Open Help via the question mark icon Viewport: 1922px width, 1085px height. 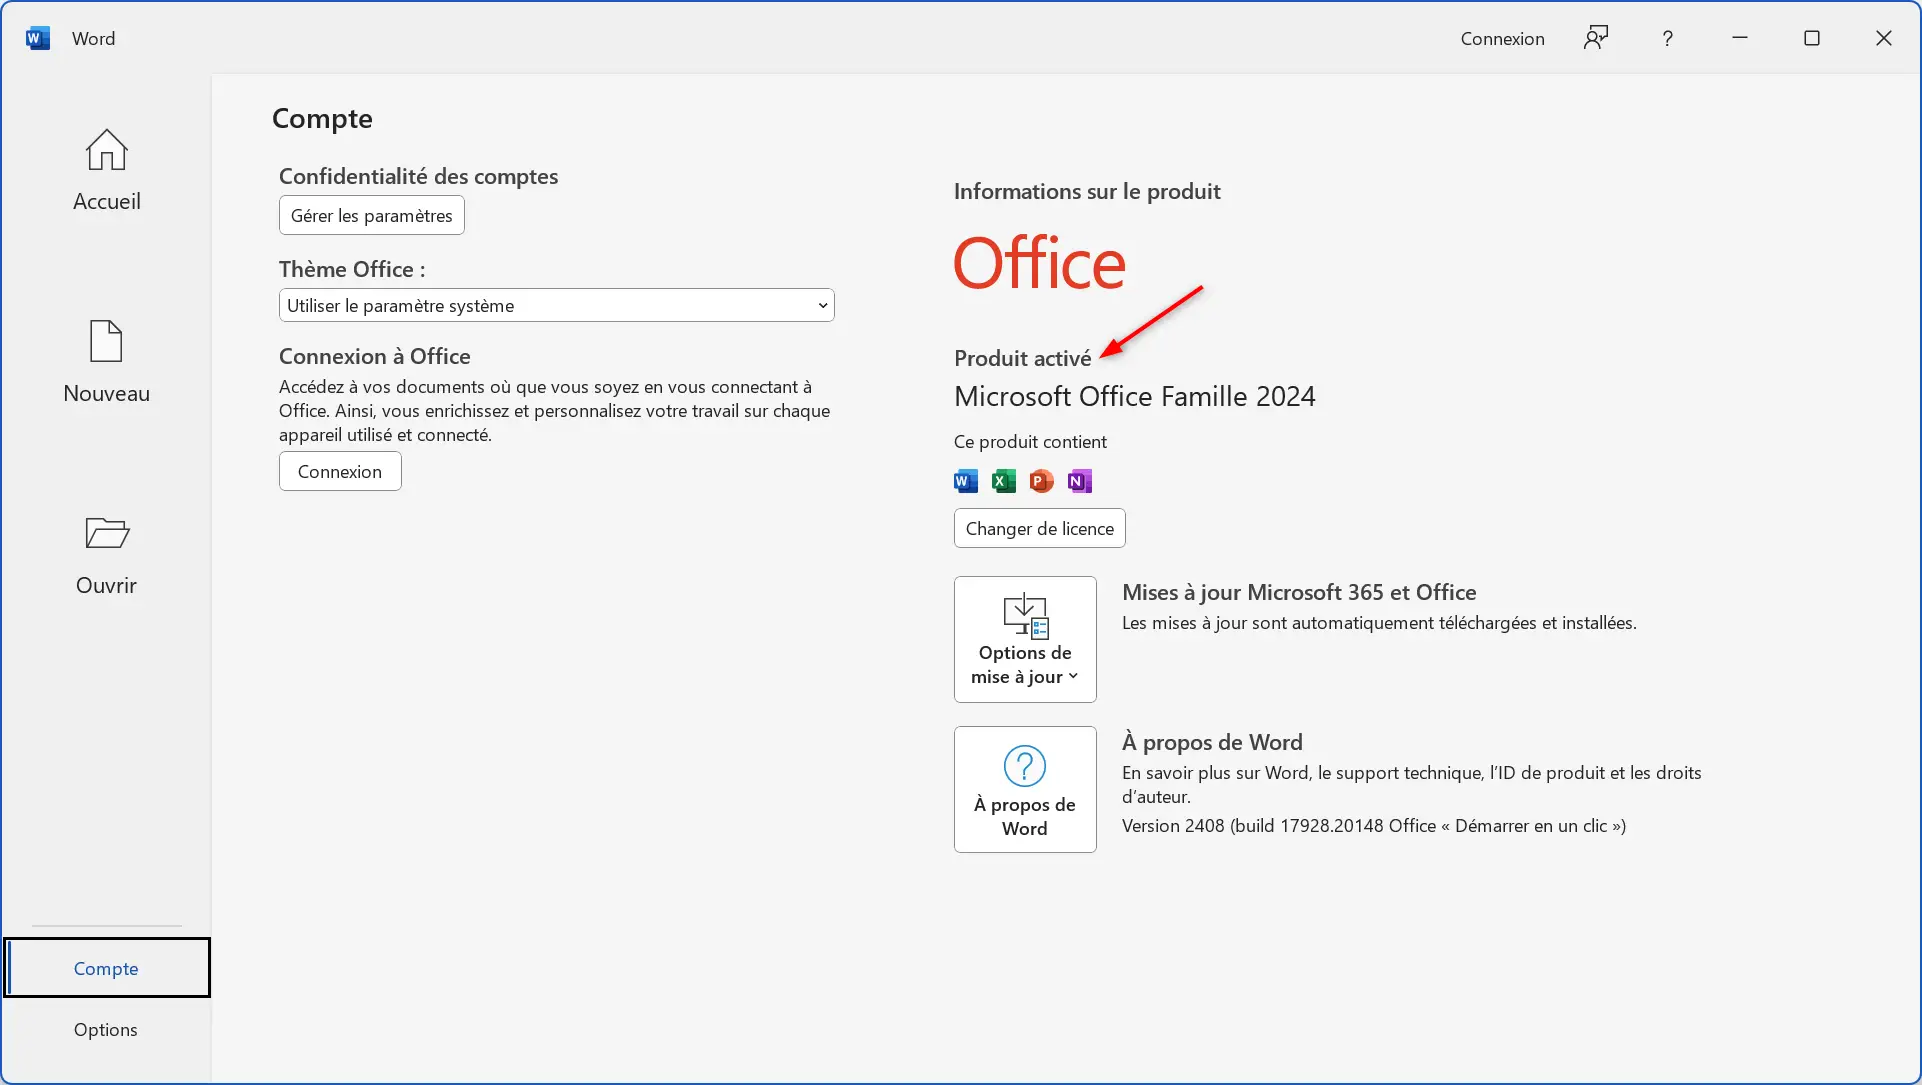[1667, 38]
